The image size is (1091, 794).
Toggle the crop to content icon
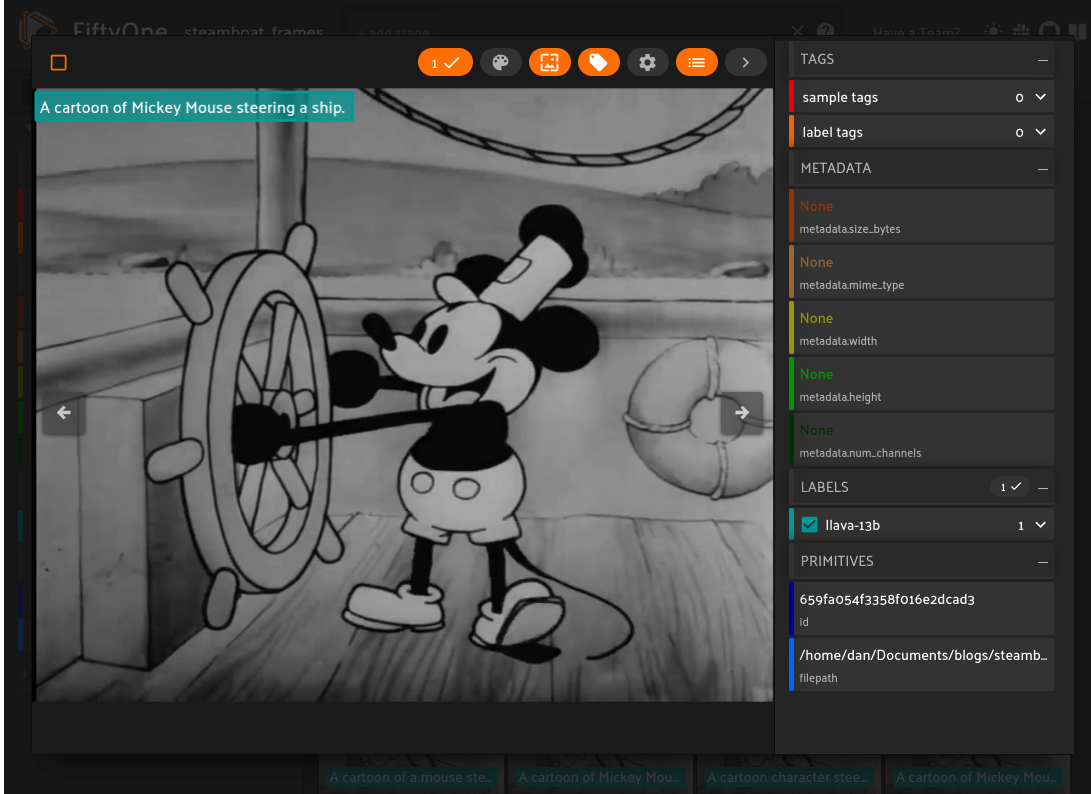pyautogui.click(x=550, y=63)
